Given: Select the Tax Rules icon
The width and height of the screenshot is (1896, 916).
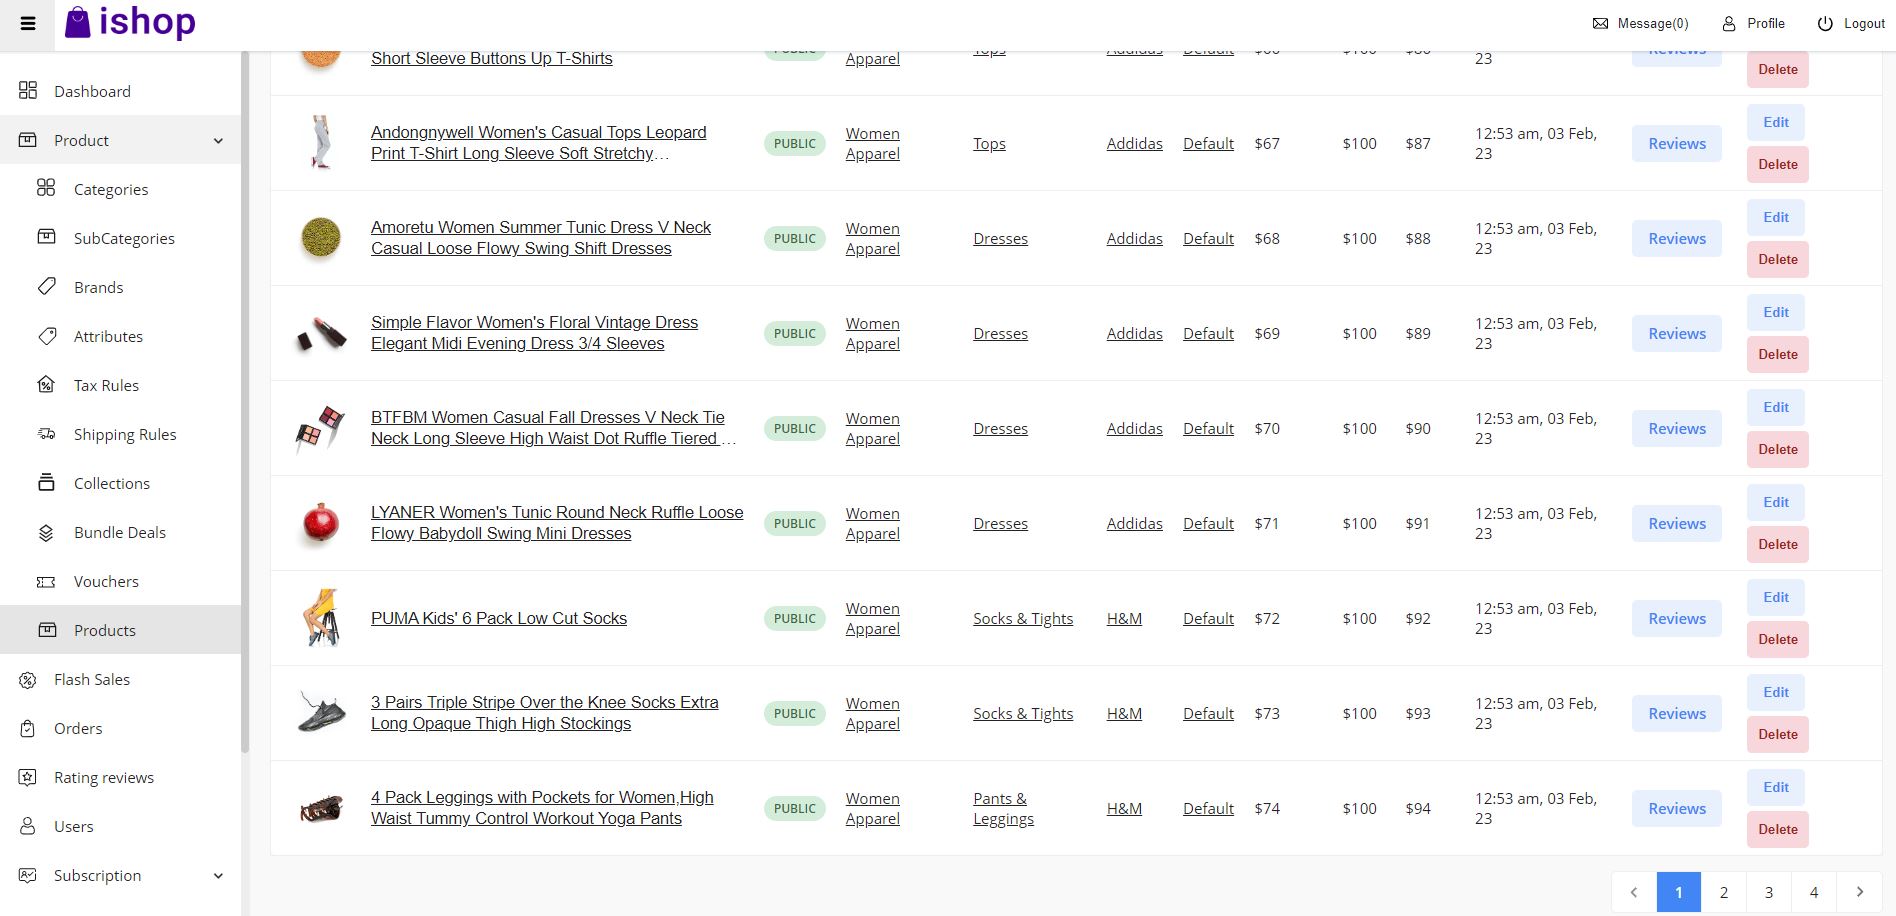Looking at the screenshot, I should [46, 385].
